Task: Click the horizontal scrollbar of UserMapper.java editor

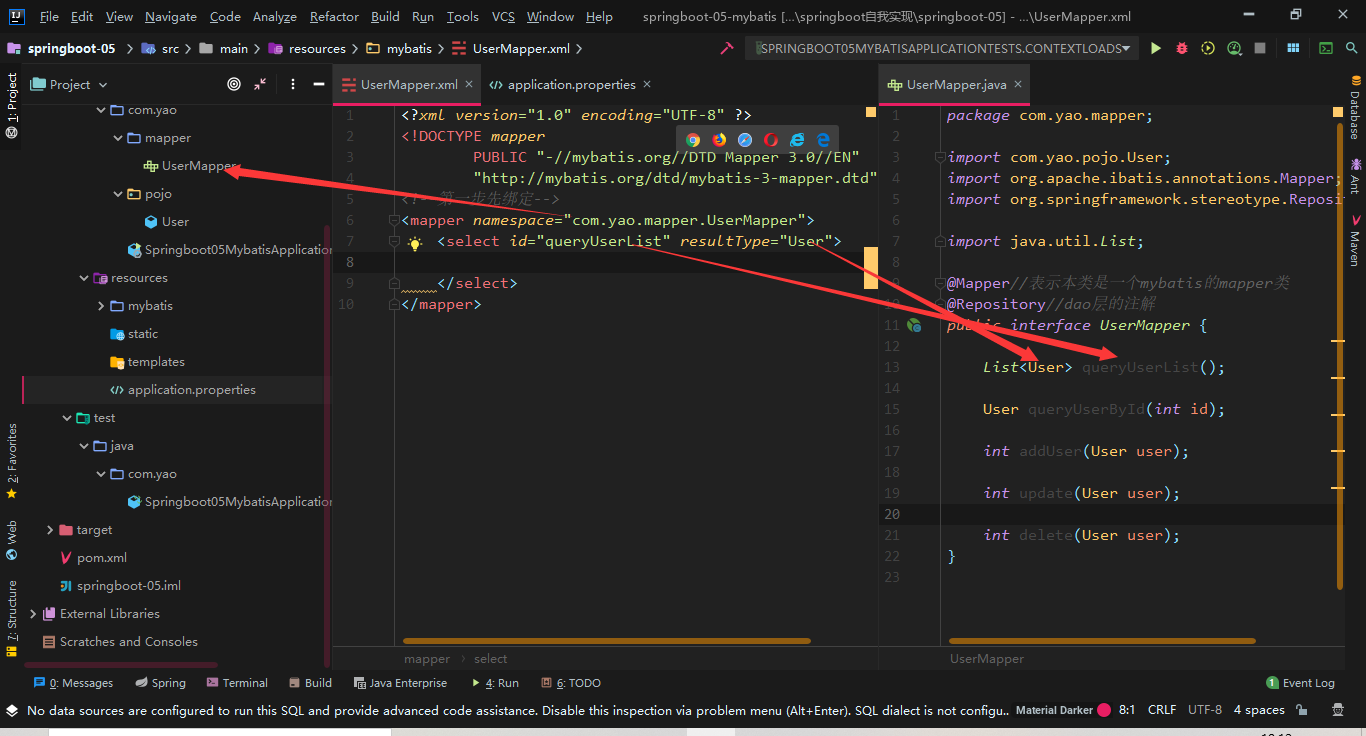Action: (x=1102, y=641)
